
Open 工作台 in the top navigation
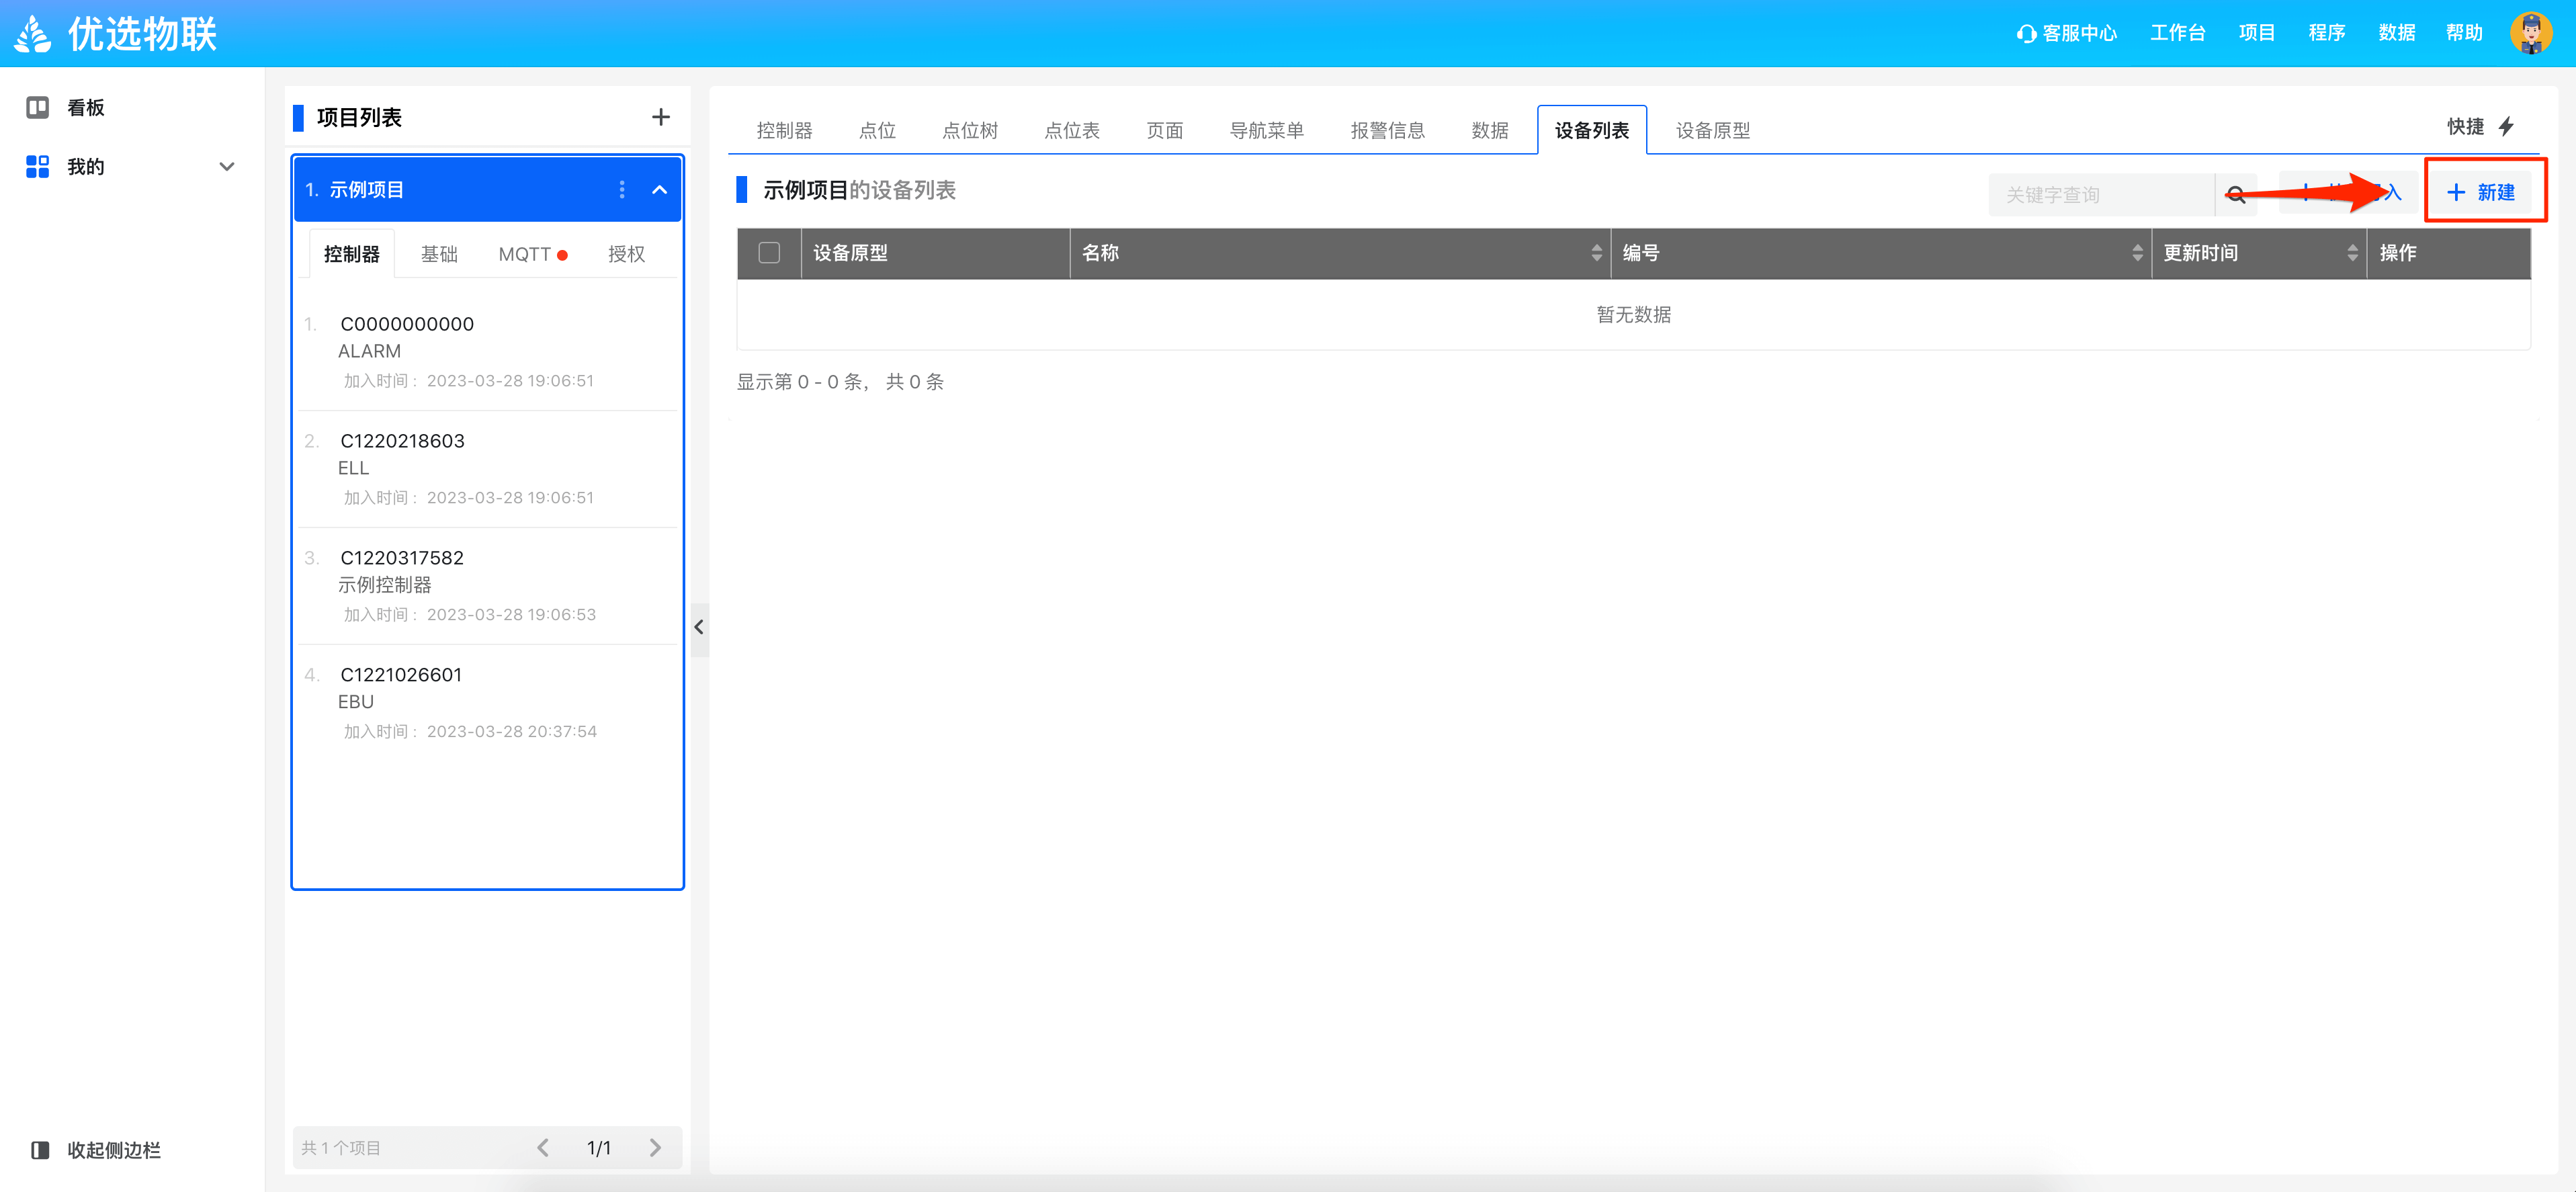(x=2178, y=33)
